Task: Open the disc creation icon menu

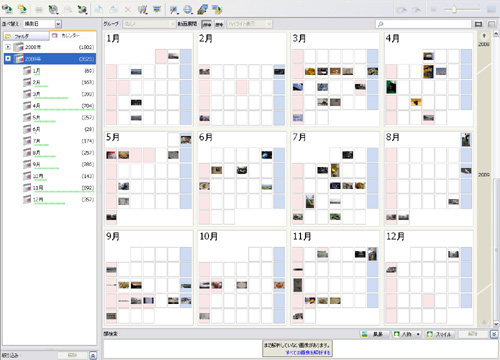Action: 53,10
